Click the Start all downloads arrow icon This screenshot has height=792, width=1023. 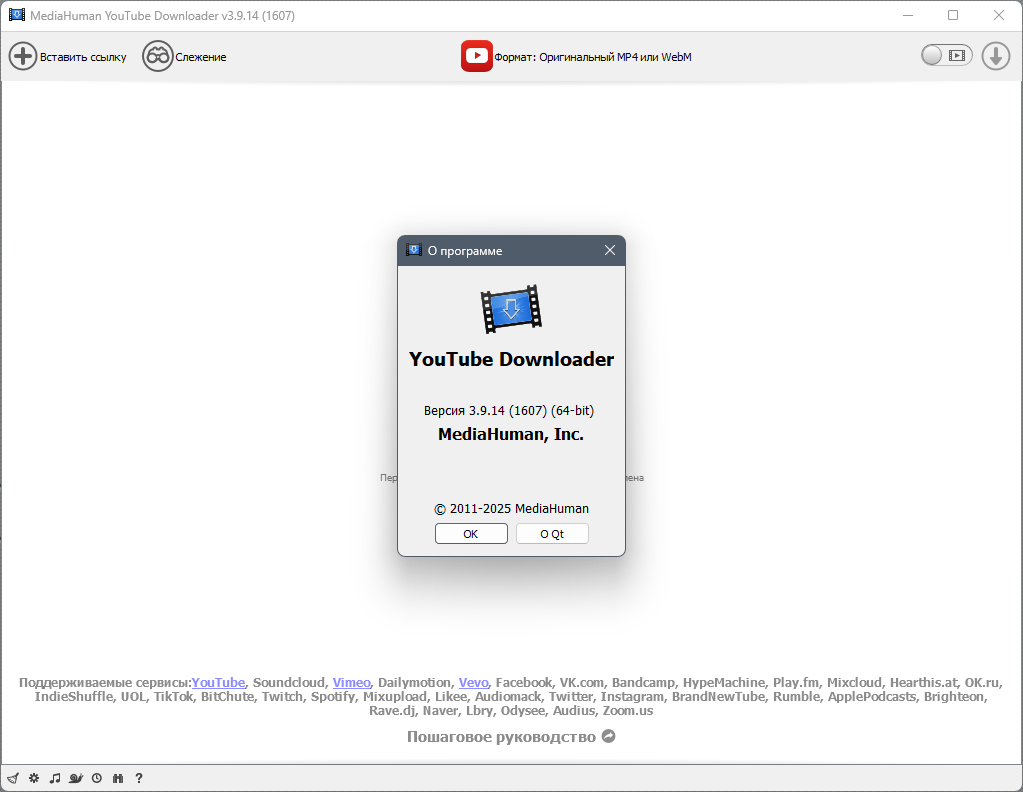pyautogui.click(x=996, y=56)
